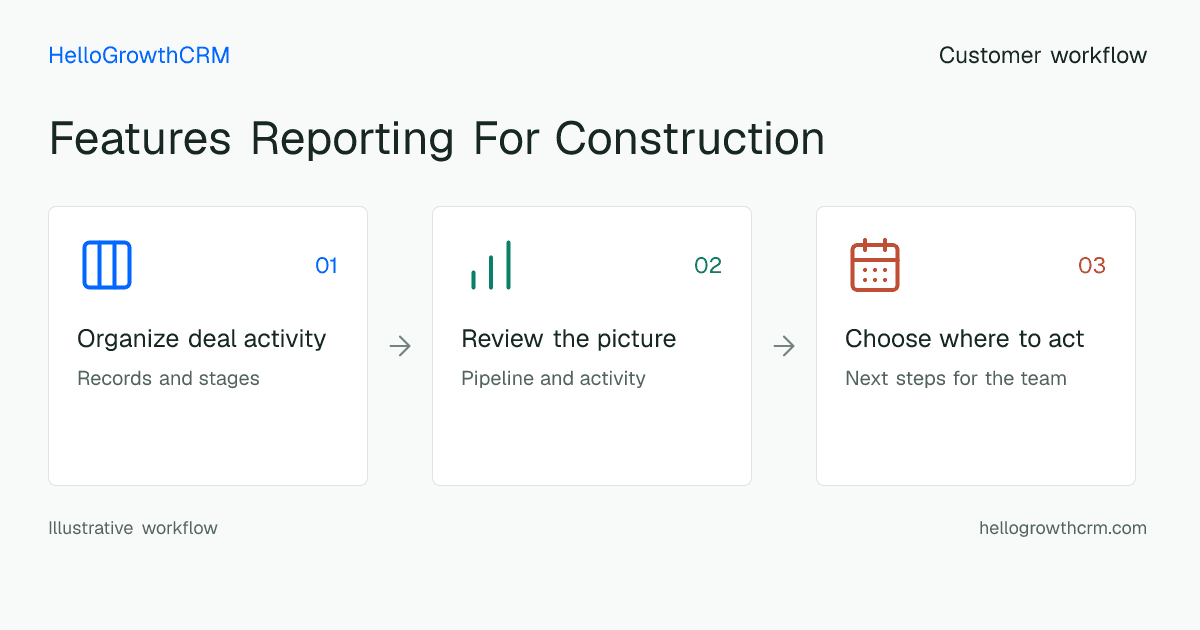Click the green bar chart icon

point(491,265)
